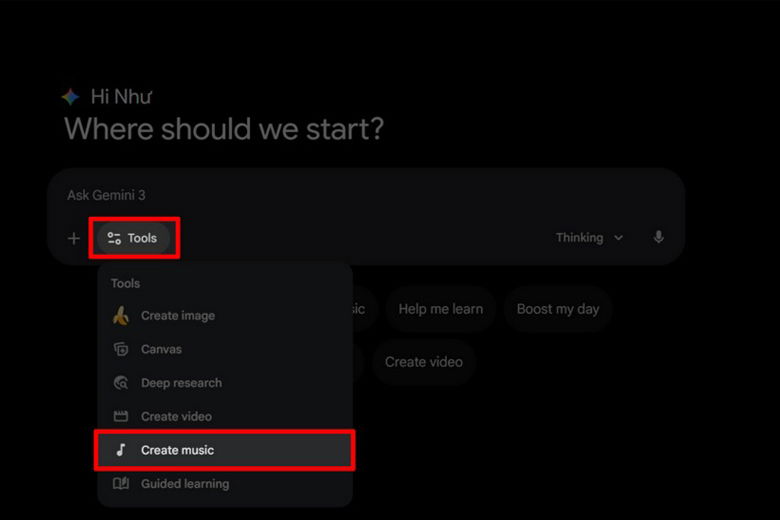Select the Deep research menu entry

coord(181,383)
